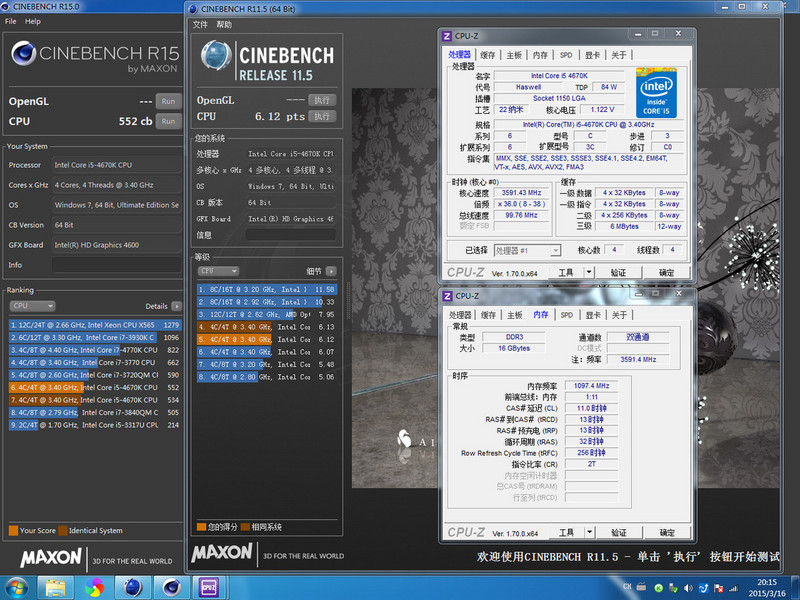
Task: Open the CPU ranking dropdown in Cinebench R15
Action: 31,306
